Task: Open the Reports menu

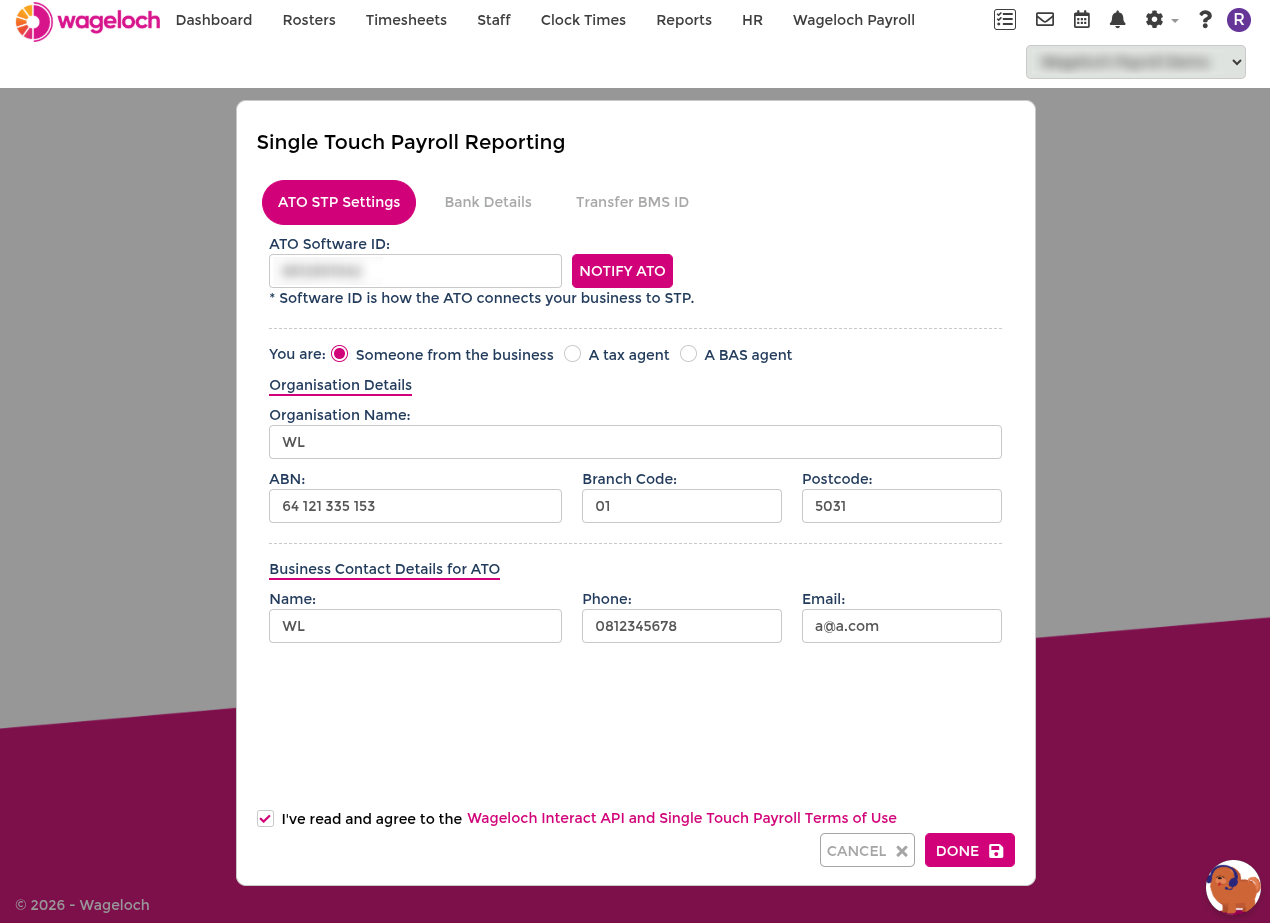Action: 684,20
